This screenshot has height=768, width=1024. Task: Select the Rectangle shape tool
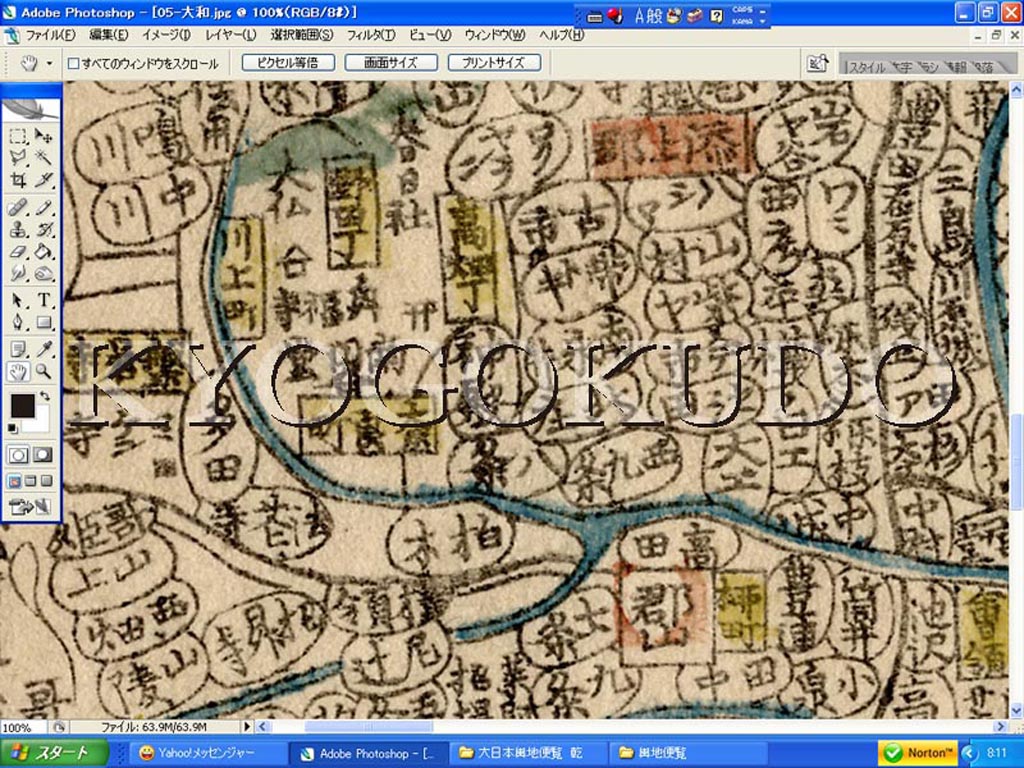click(x=43, y=322)
